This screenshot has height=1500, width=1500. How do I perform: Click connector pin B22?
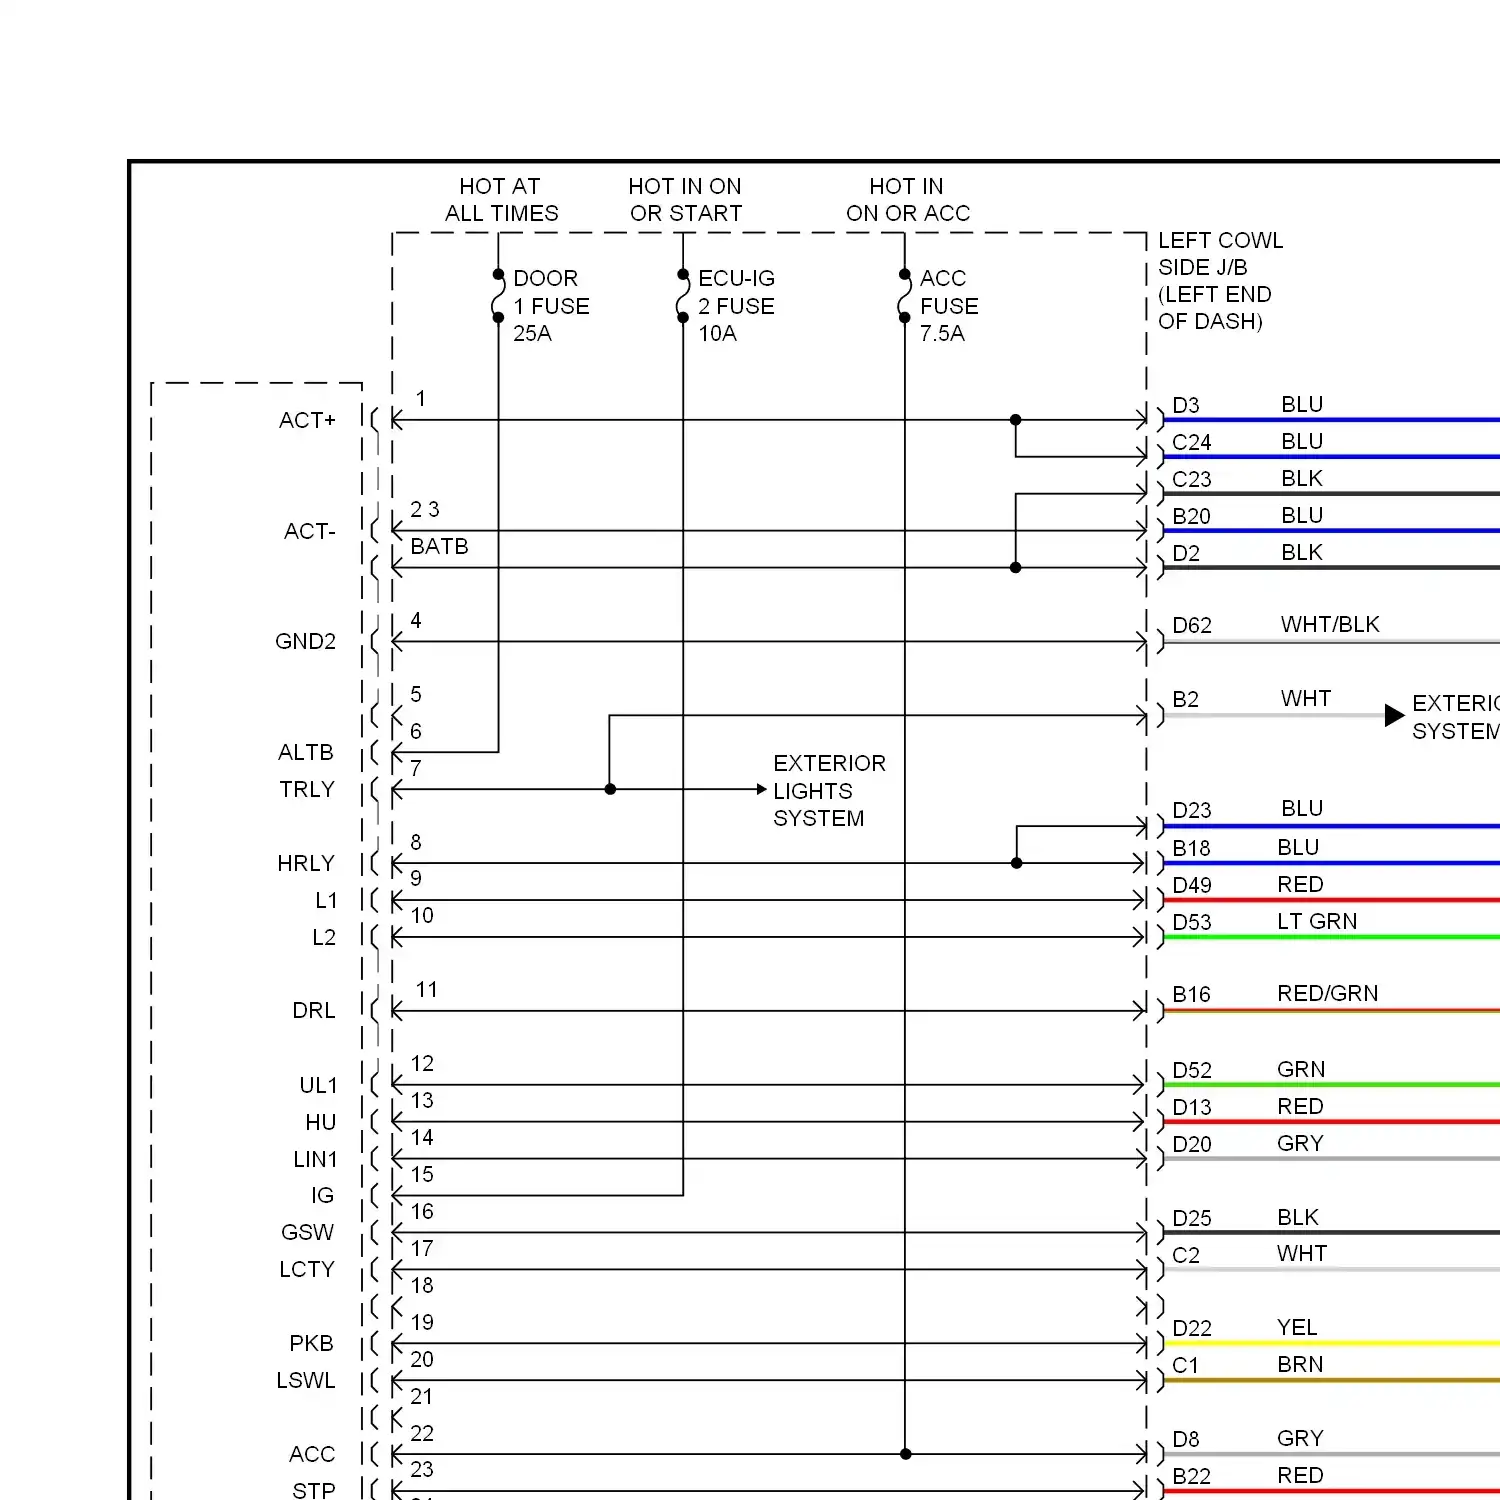click(1191, 1476)
